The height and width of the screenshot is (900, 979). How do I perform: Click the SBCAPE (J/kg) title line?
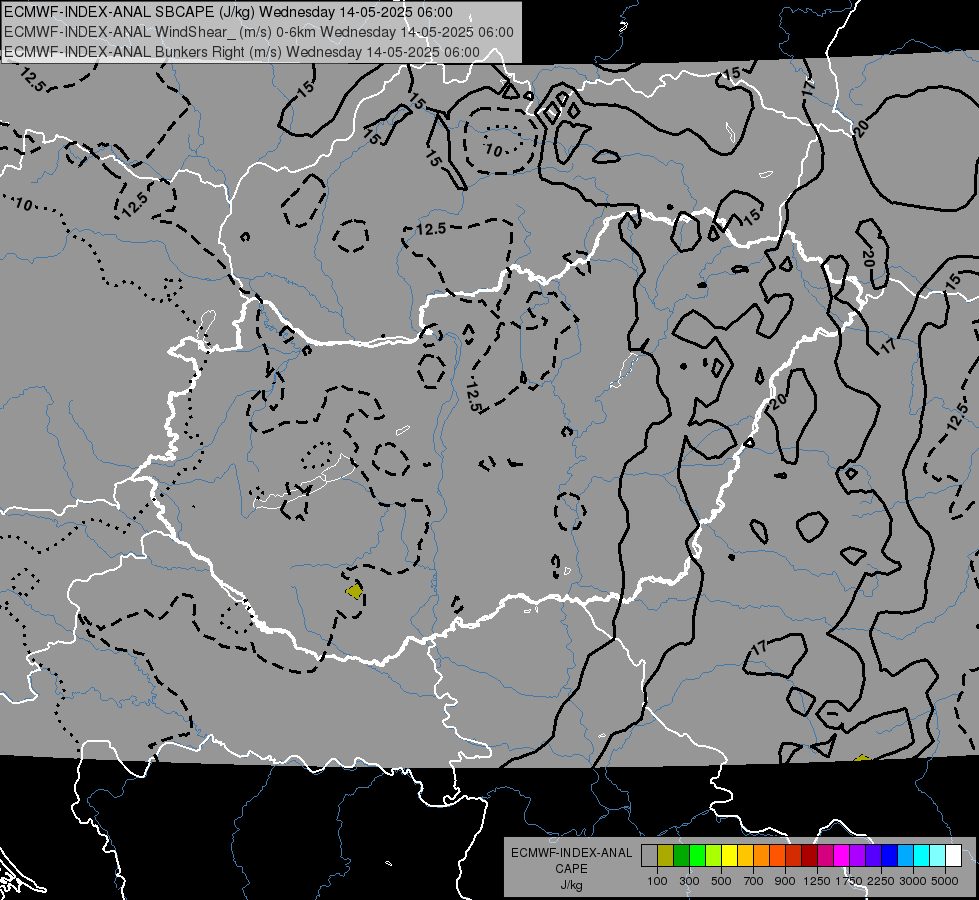[x=229, y=12]
